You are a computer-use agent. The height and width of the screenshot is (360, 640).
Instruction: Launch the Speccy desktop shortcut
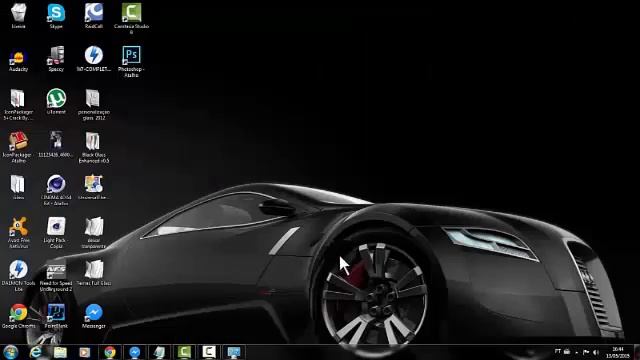pyautogui.click(x=56, y=59)
